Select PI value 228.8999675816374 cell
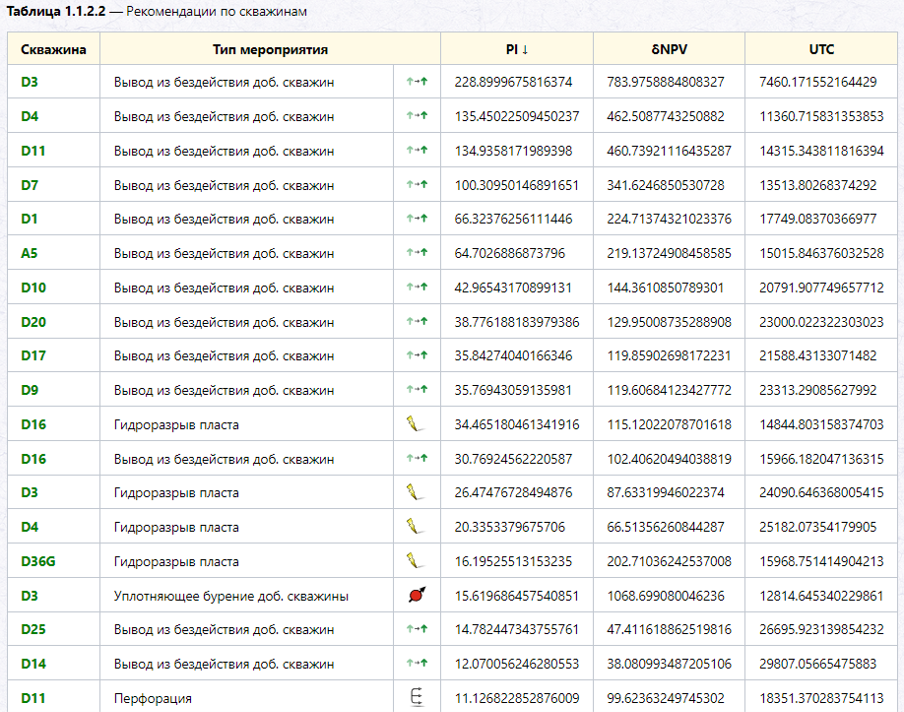This screenshot has width=904, height=712. (x=517, y=82)
